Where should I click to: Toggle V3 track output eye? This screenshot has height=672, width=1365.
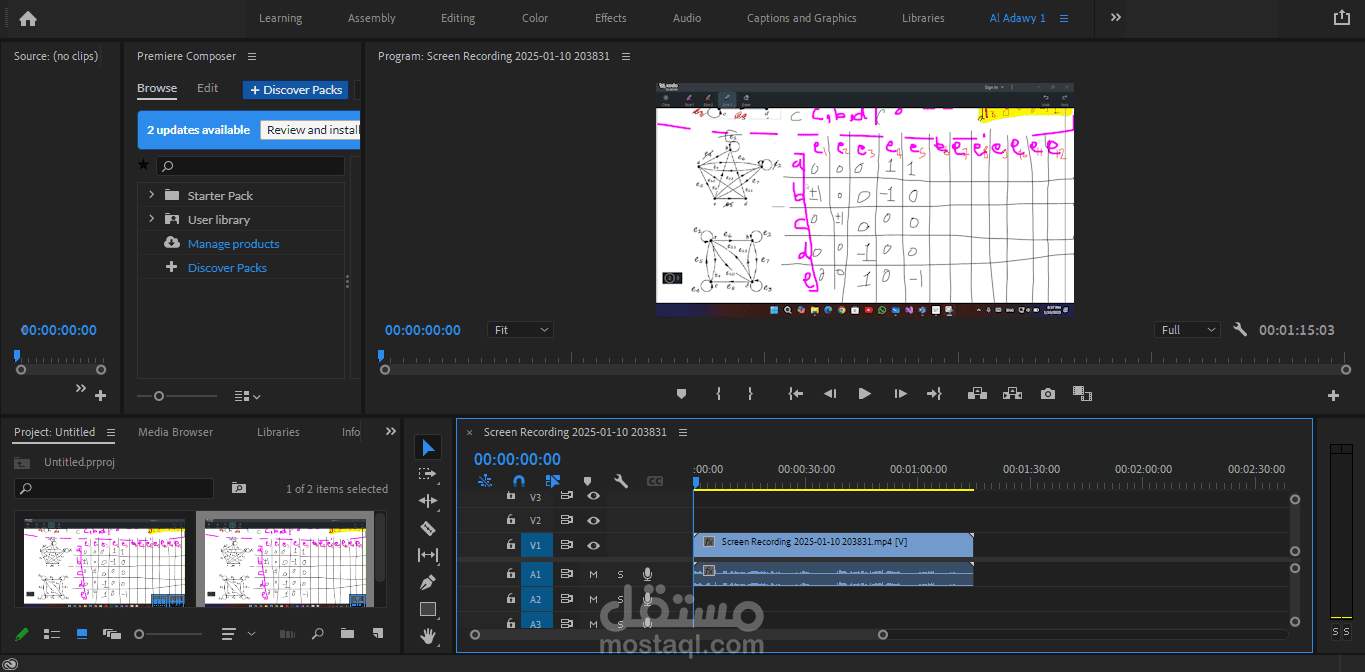pos(593,496)
